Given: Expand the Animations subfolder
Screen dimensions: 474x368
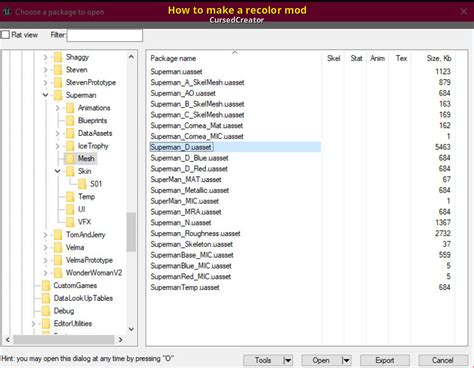Looking at the screenshot, I should [x=57, y=108].
